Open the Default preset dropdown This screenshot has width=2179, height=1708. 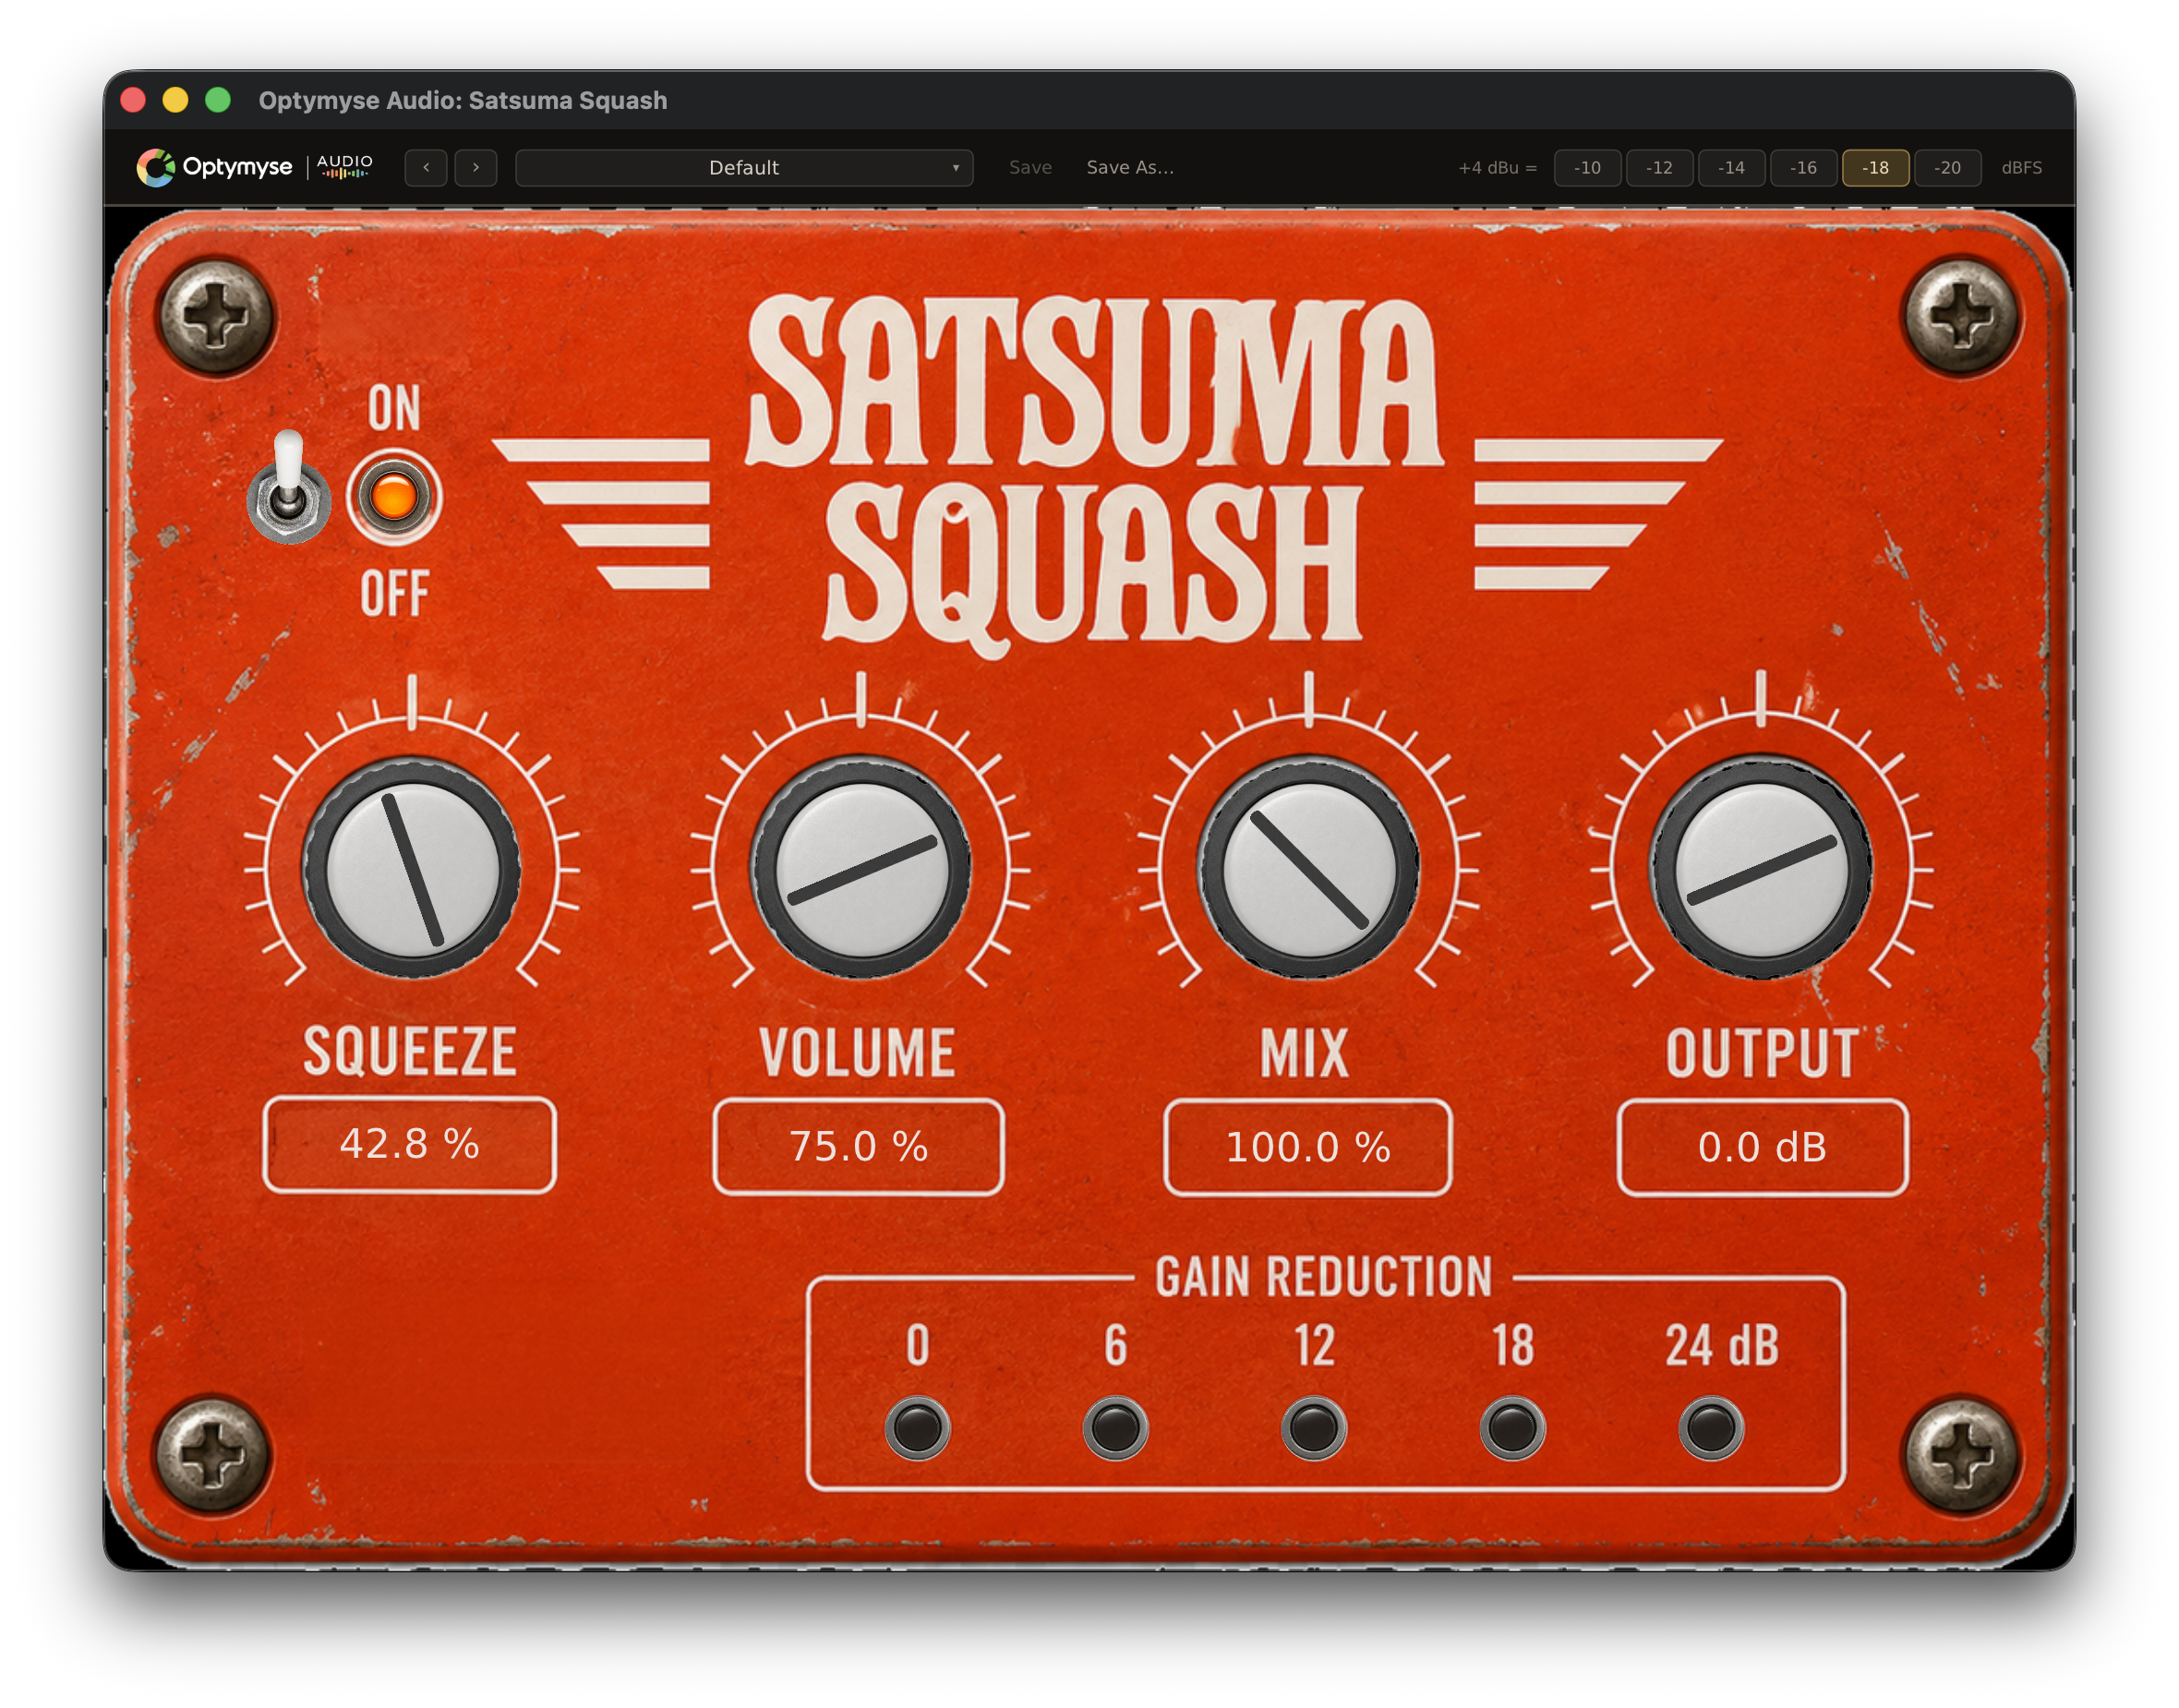(744, 167)
